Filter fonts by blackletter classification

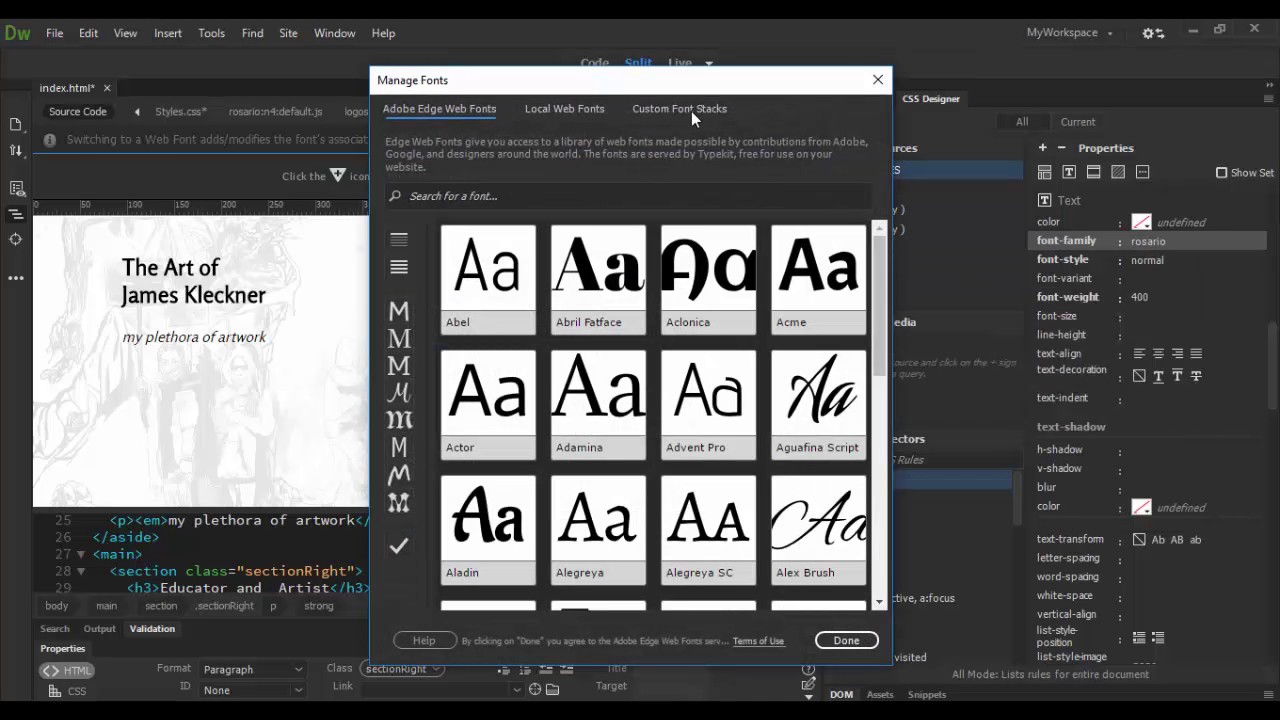click(x=399, y=420)
